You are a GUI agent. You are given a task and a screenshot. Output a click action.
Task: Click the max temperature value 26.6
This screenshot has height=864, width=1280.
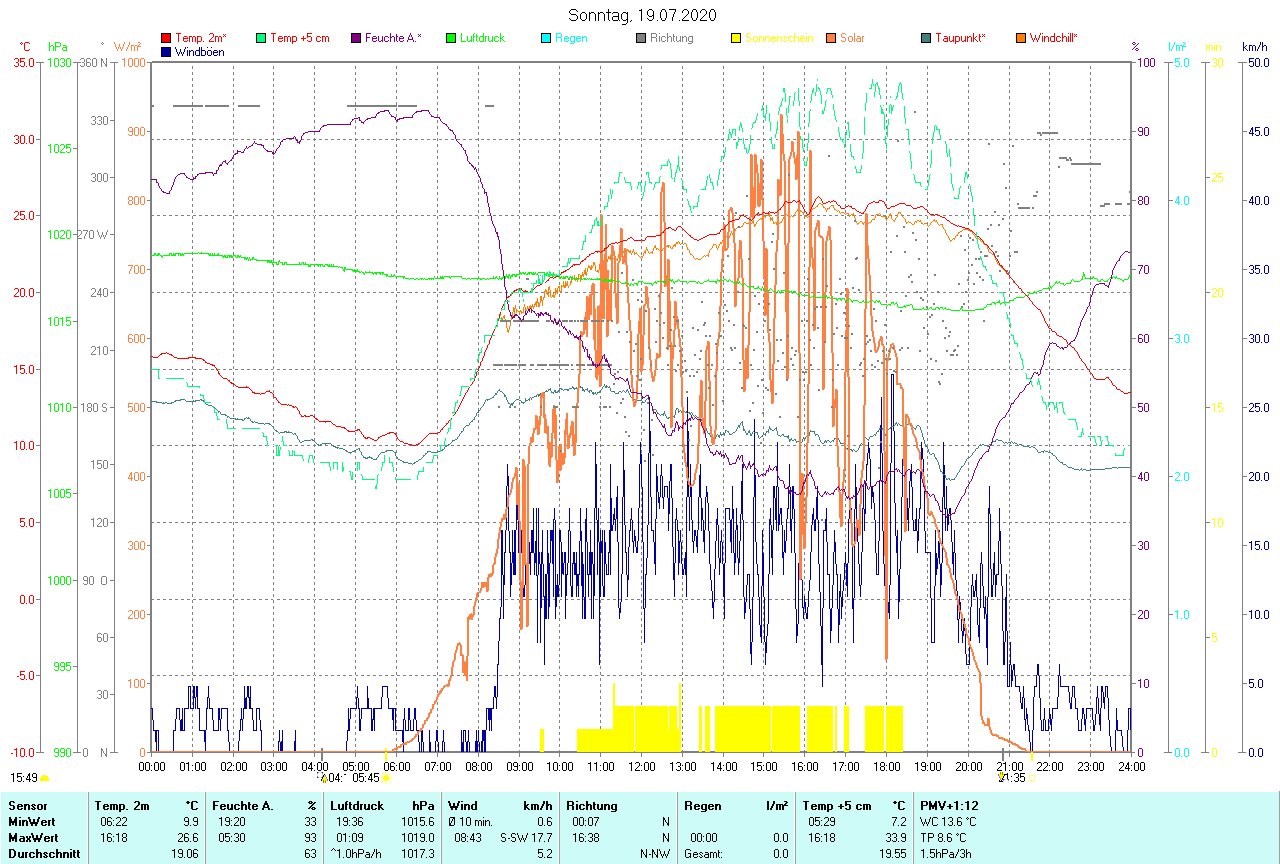187,837
